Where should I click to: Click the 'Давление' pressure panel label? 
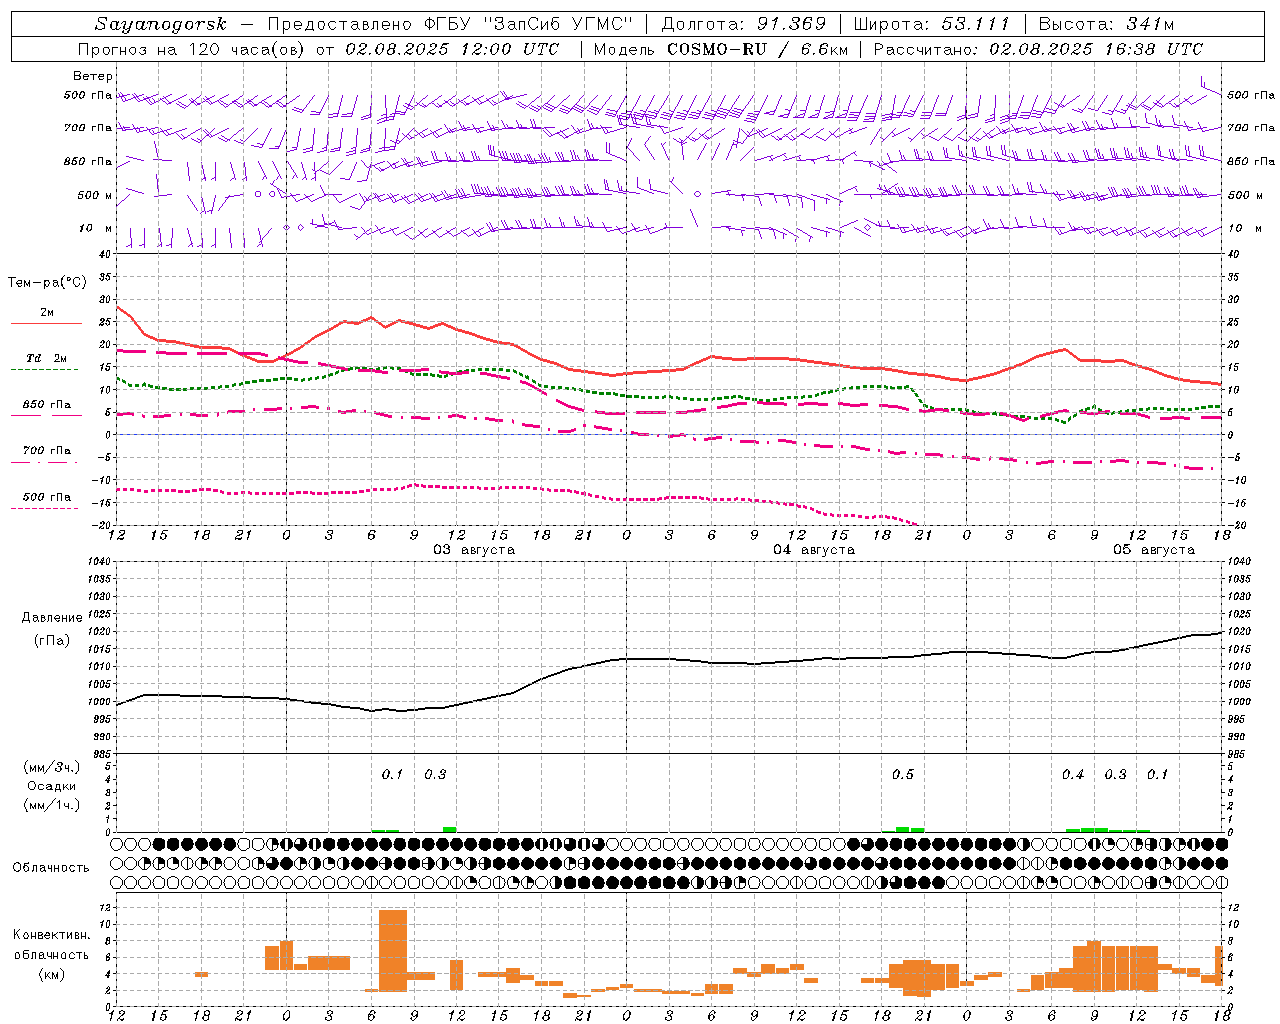coord(52,618)
